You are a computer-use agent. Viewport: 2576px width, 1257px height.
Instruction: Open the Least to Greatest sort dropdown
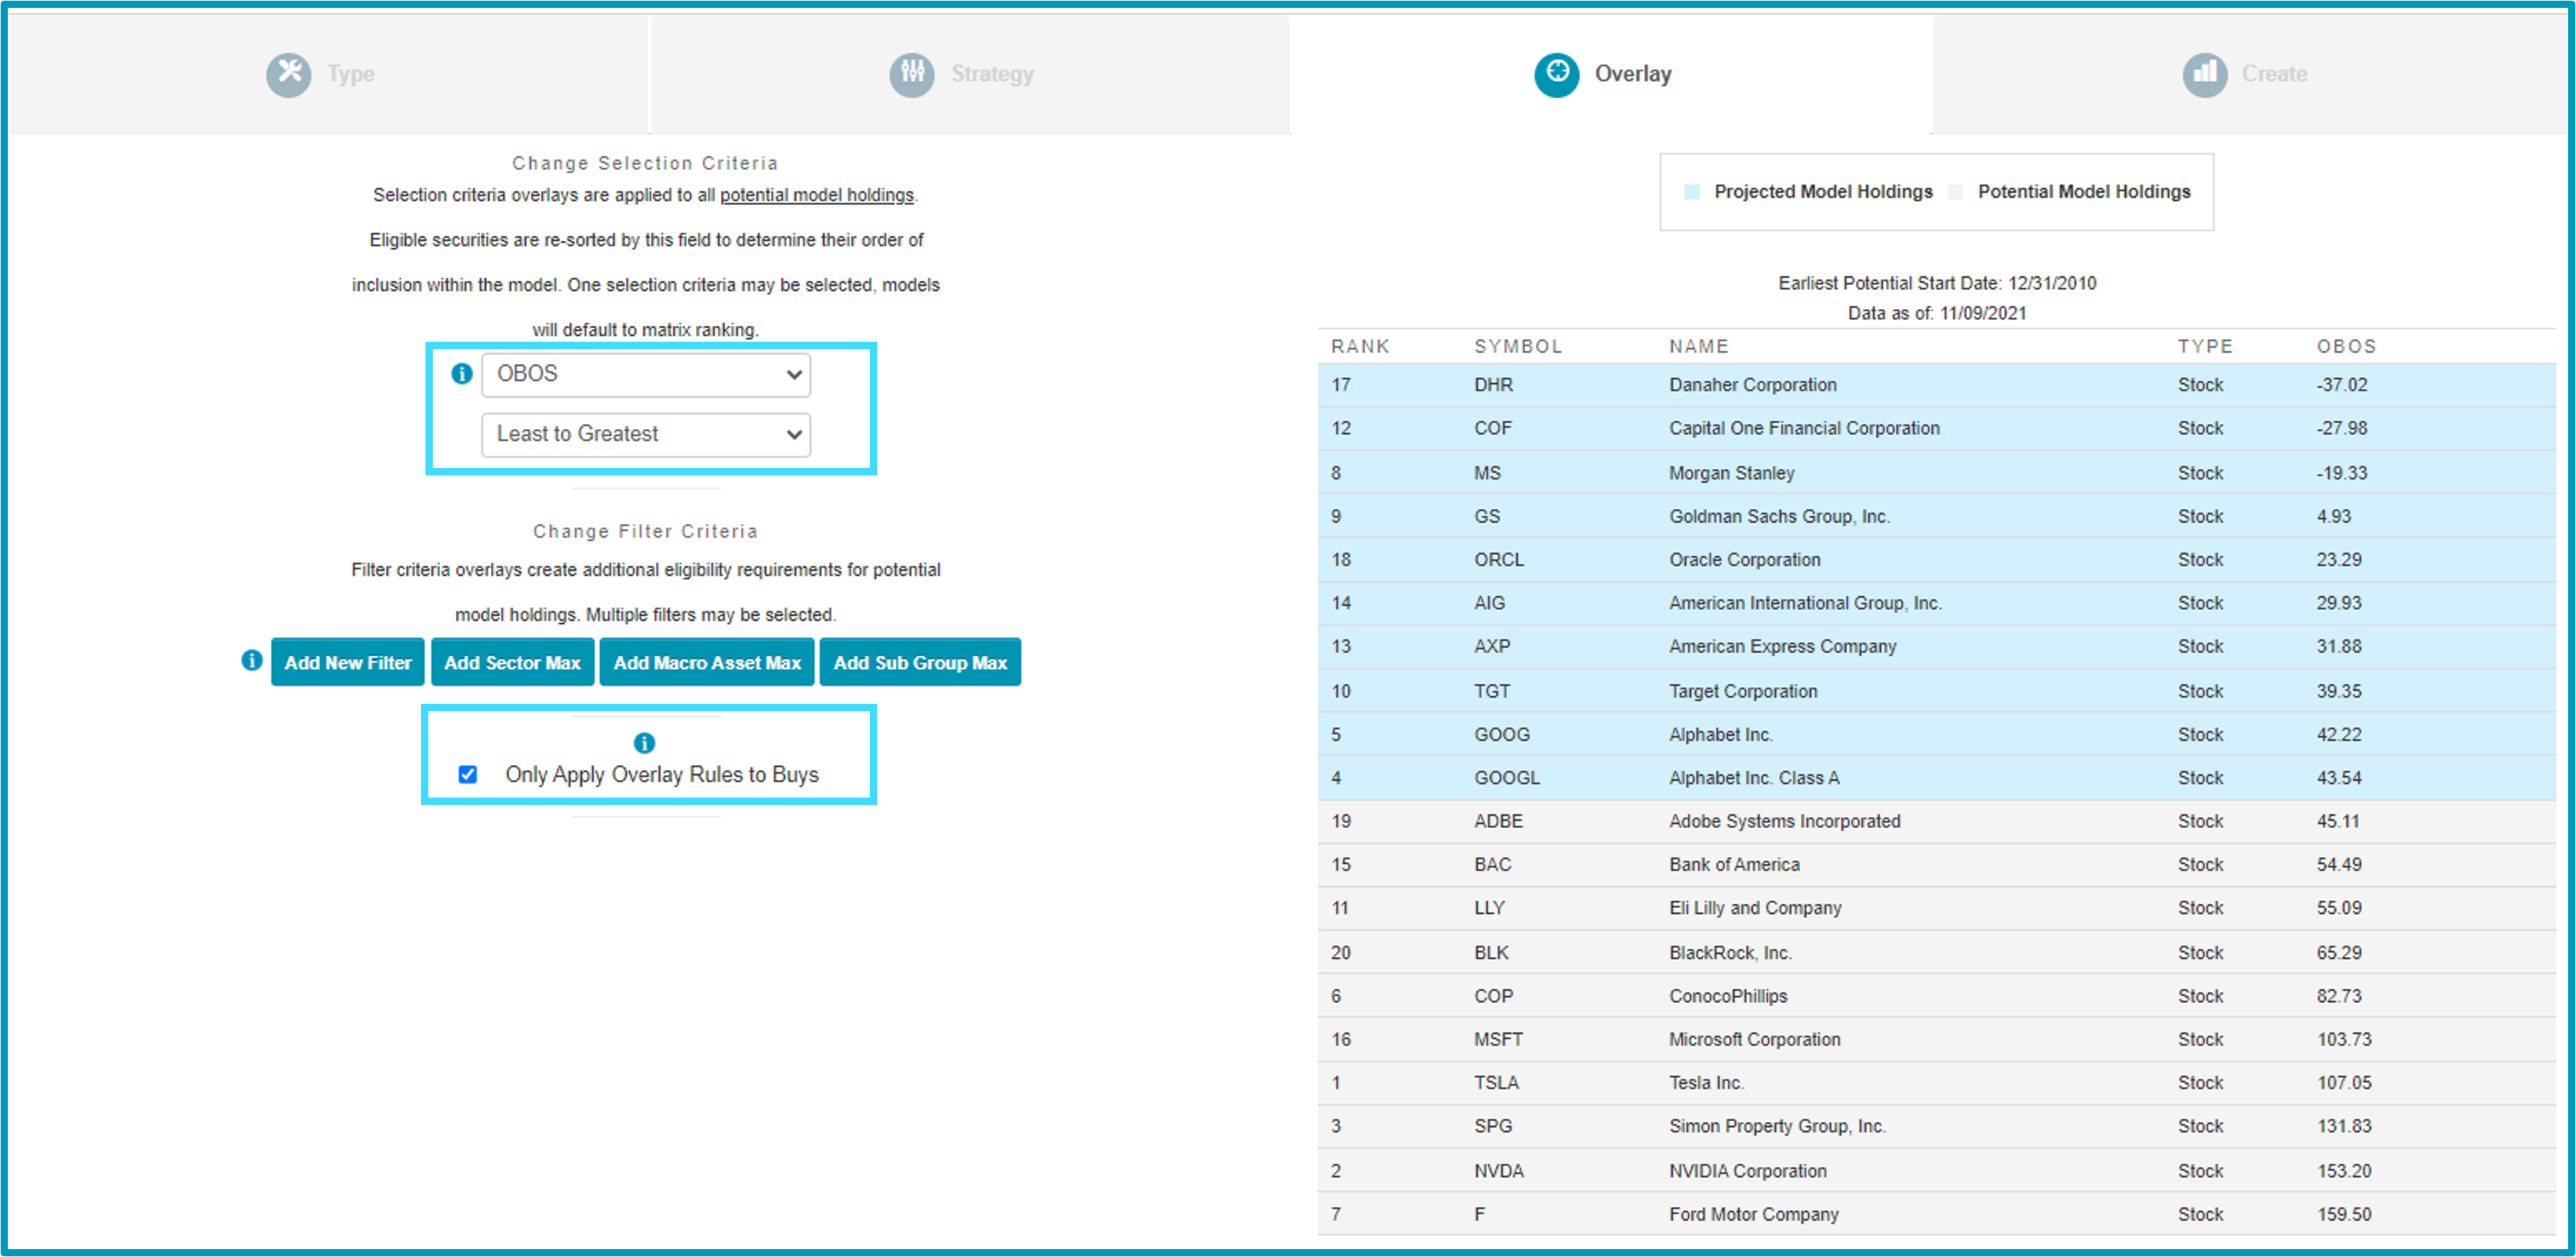(646, 435)
